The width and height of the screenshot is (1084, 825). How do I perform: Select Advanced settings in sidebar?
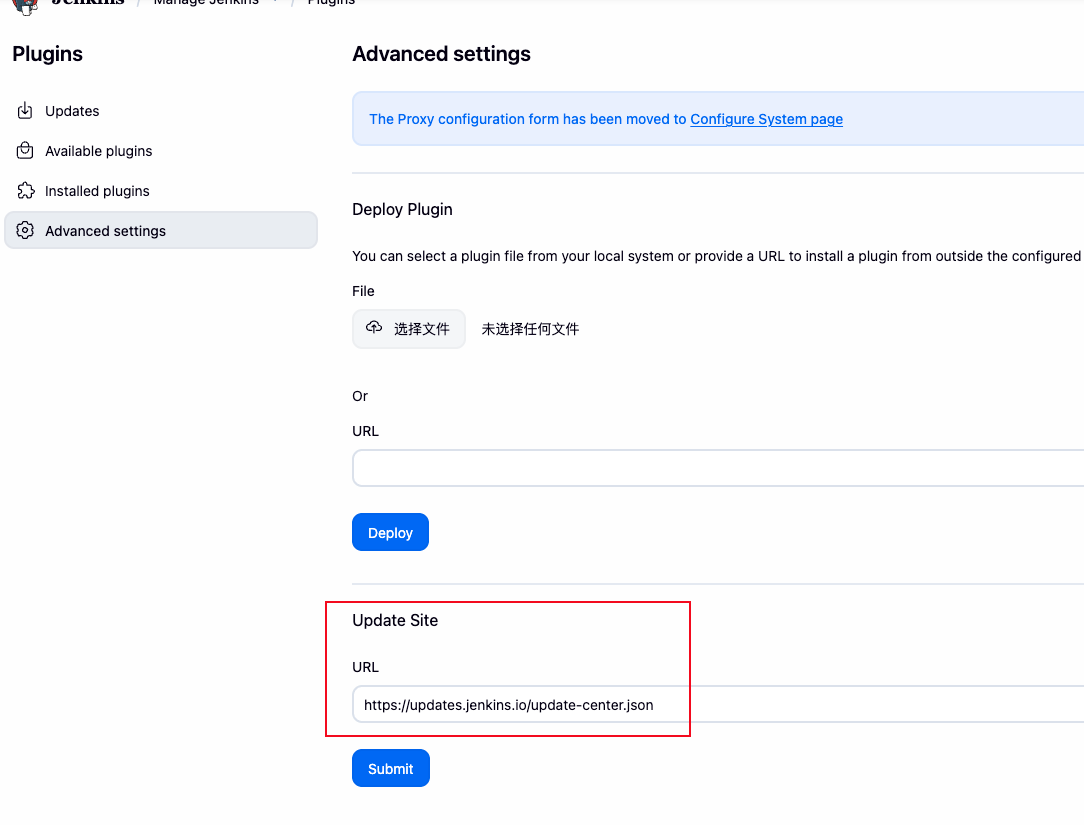[x=160, y=230]
